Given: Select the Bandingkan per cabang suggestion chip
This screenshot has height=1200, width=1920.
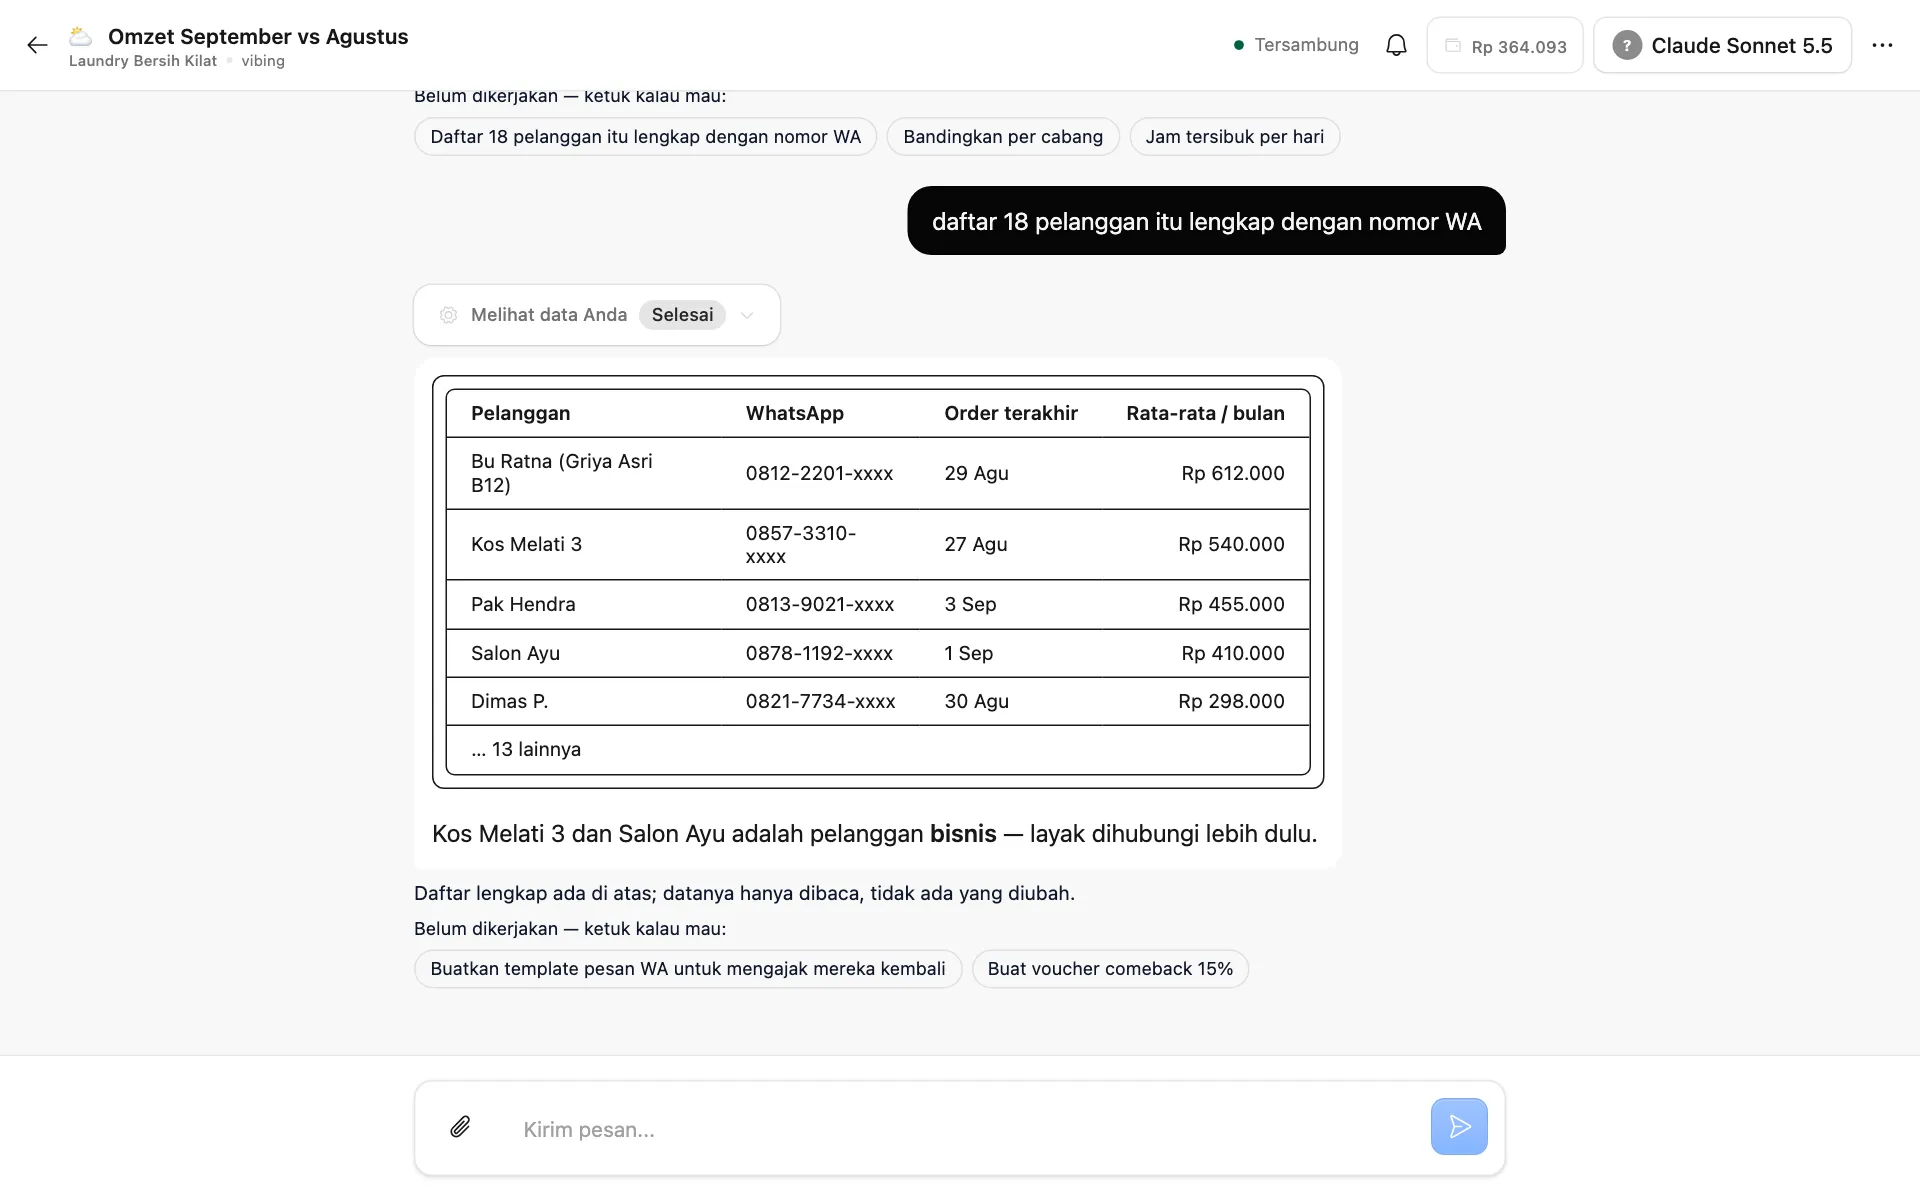Looking at the screenshot, I should pyautogui.click(x=1003, y=137).
